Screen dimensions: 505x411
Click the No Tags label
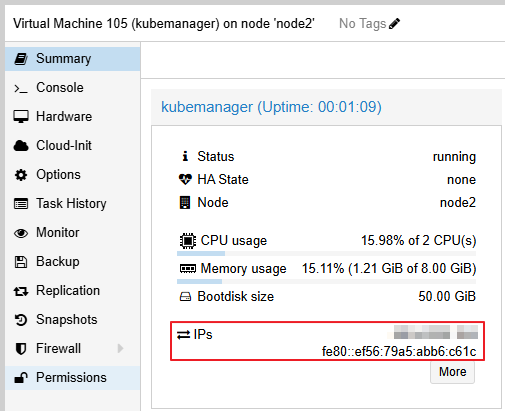click(x=362, y=24)
